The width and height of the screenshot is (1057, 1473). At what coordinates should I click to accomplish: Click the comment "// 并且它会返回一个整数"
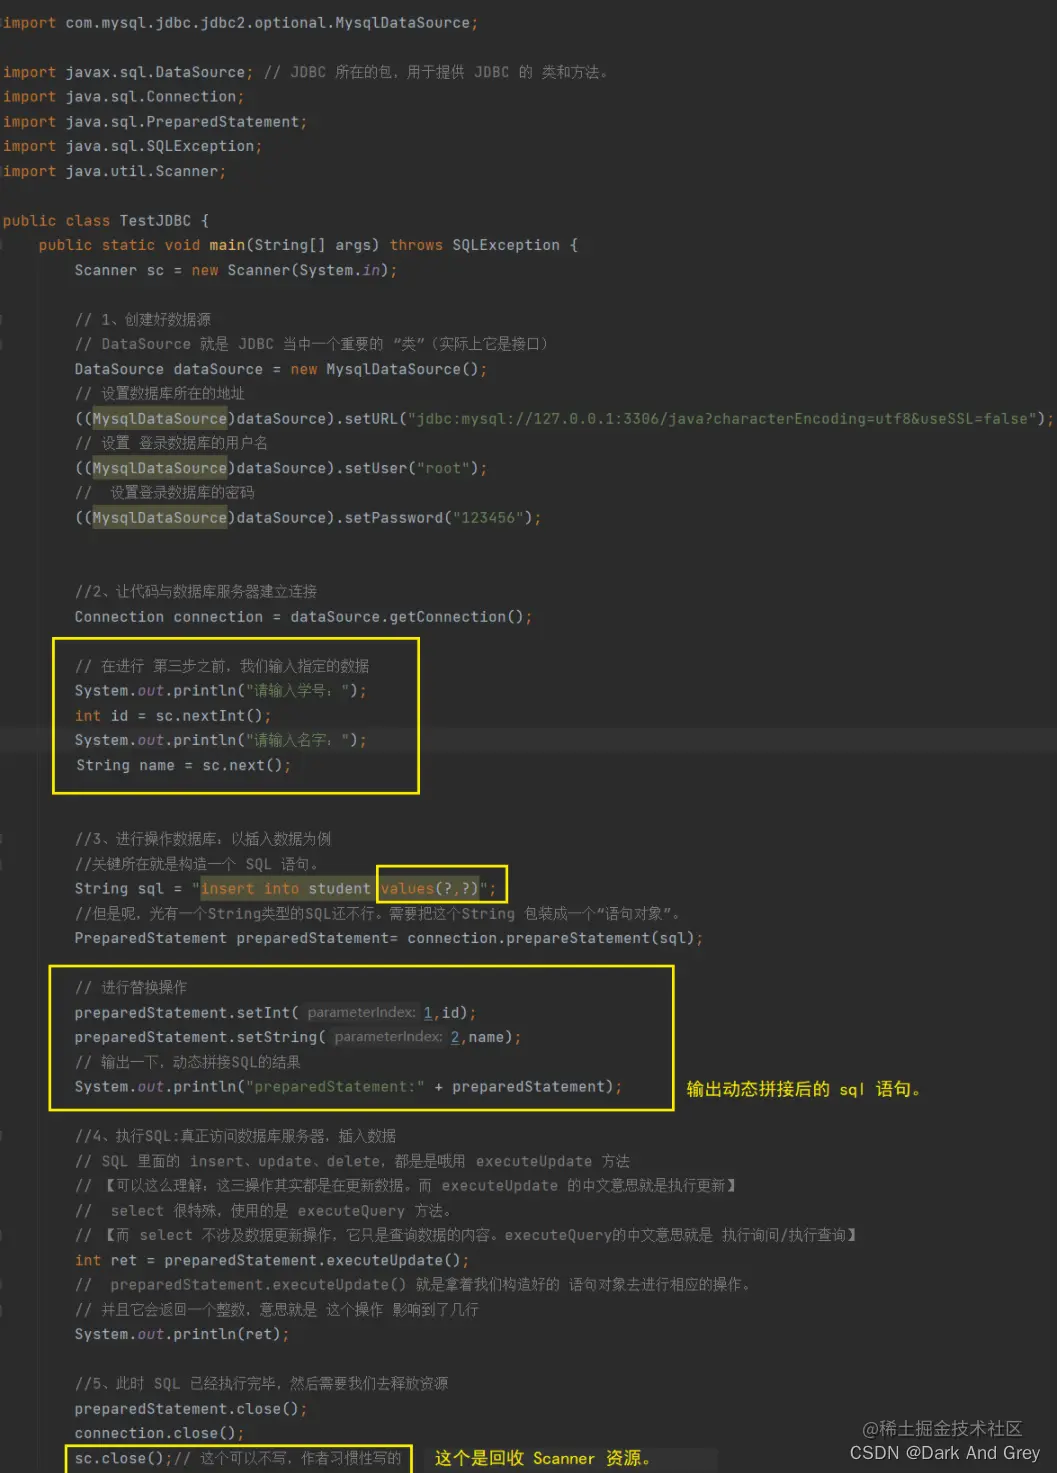tap(277, 1310)
